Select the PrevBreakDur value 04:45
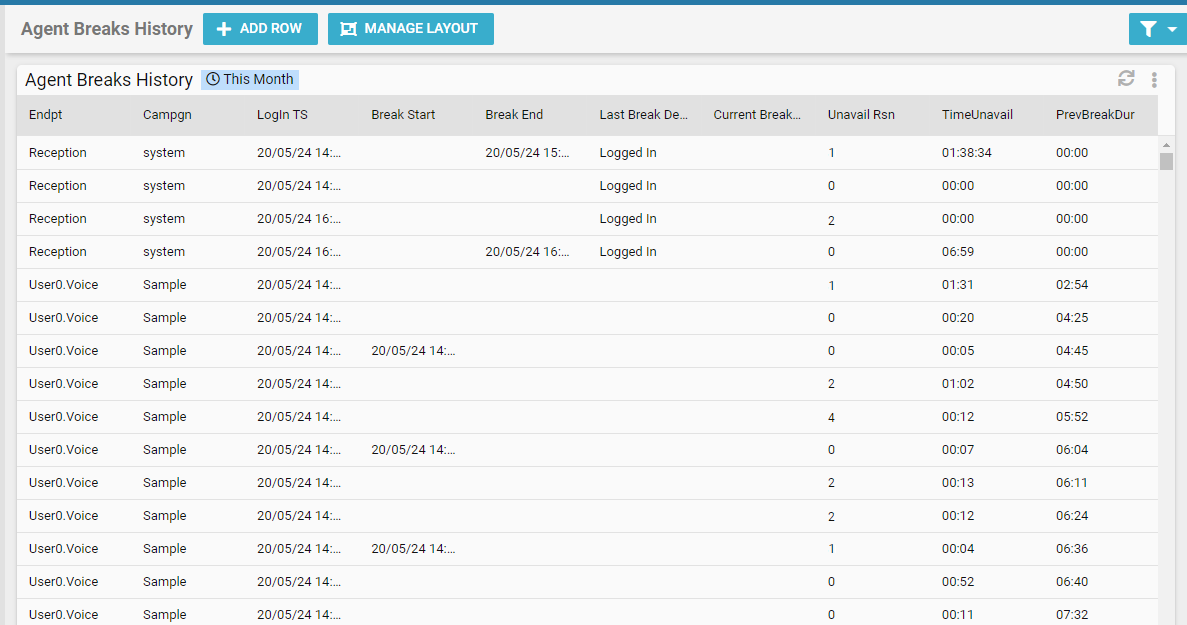The height and width of the screenshot is (625, 1187). coord(1072,351)
